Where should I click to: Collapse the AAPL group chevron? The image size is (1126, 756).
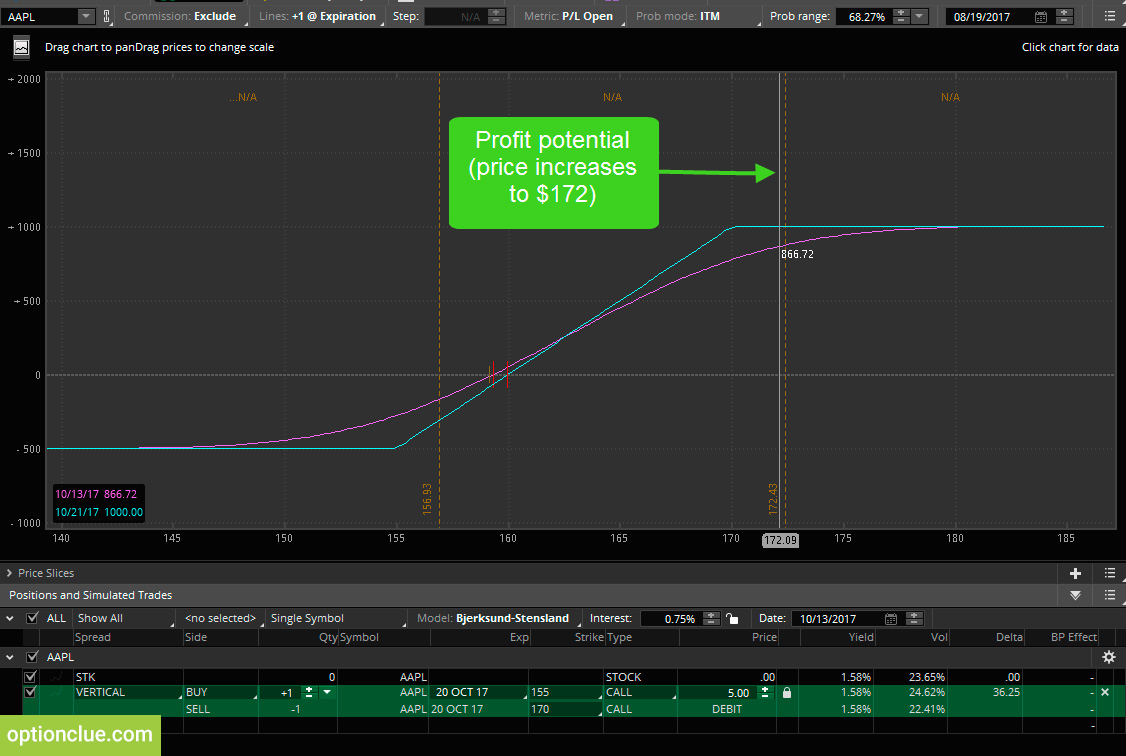pos(9,657)
